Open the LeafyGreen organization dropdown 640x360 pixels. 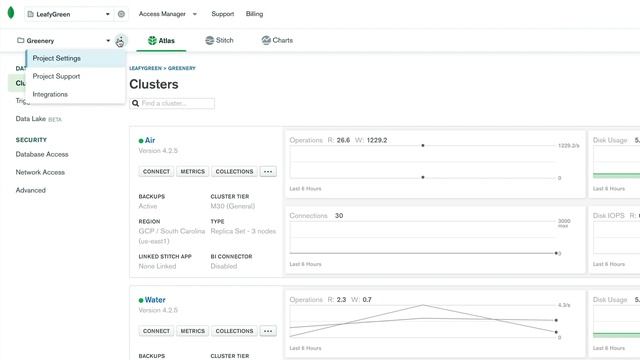[68, 14]
